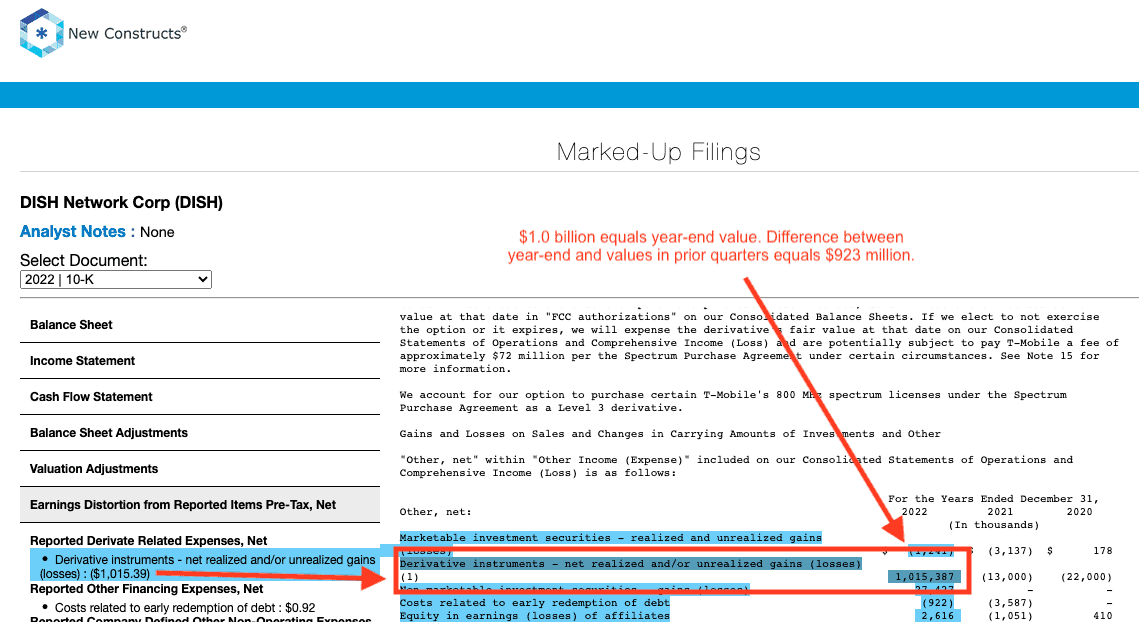This screenshot has height=622, width=1139.
Task: Select Earnings Distortion from Reported Items Pre-Tax, Net
Action: [x=200, y=505]
